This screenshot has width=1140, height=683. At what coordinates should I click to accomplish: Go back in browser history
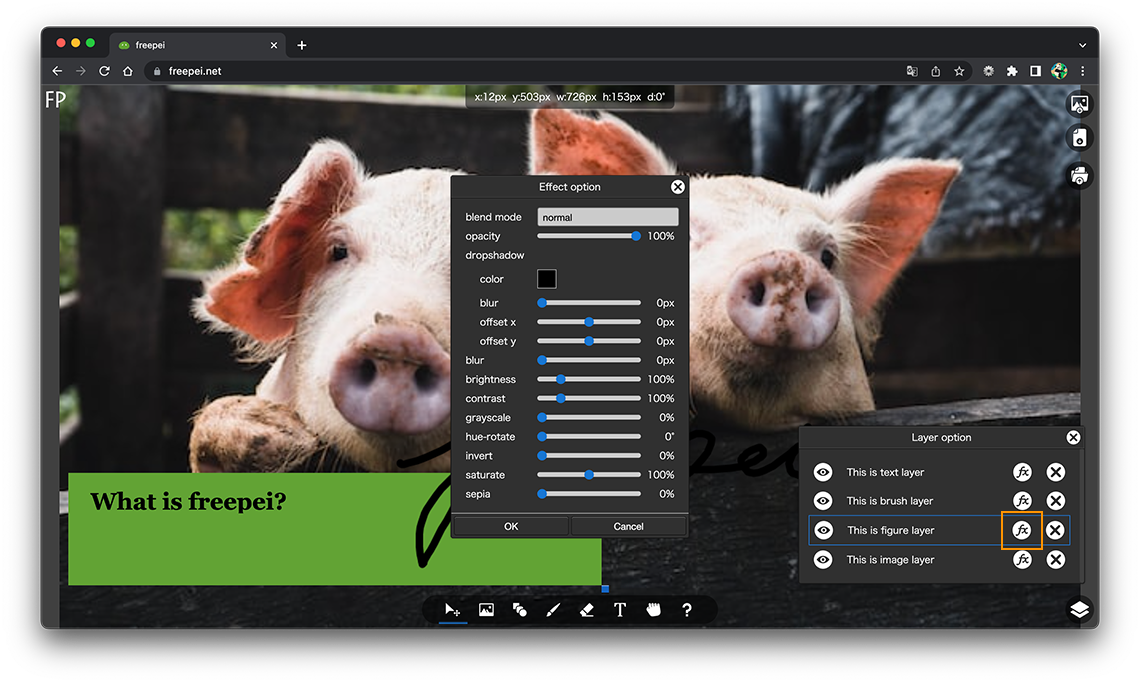[57, 71]
